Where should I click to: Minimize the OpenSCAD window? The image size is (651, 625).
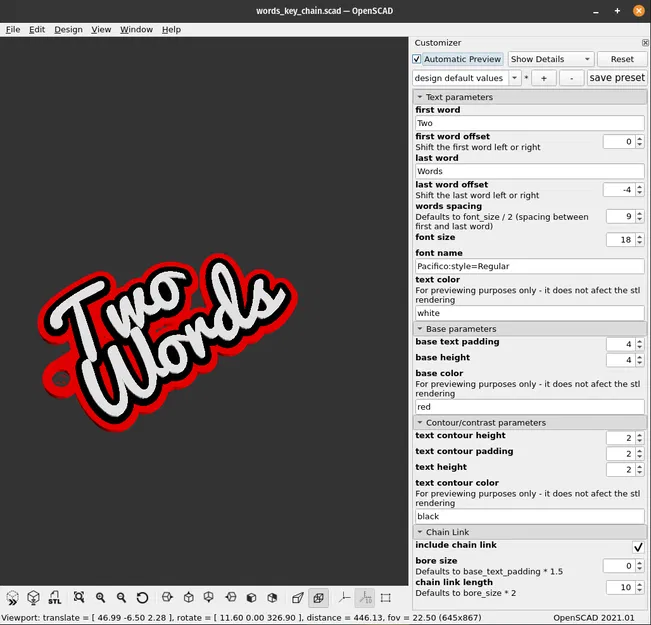pos(596,11)
